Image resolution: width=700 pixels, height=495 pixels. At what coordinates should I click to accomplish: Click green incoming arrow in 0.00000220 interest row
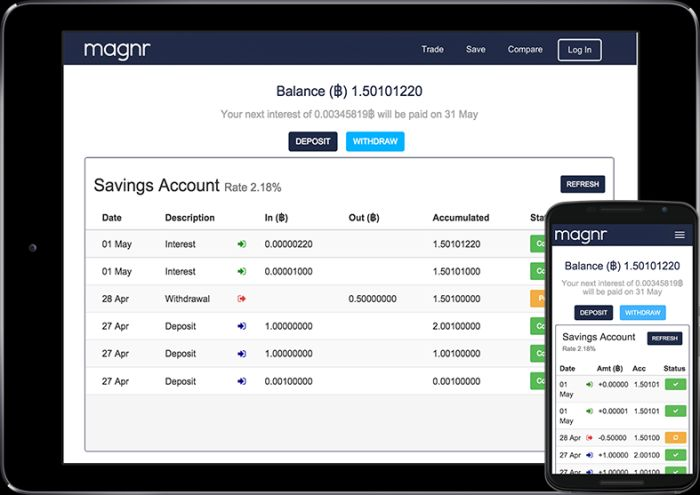point(242,244)
